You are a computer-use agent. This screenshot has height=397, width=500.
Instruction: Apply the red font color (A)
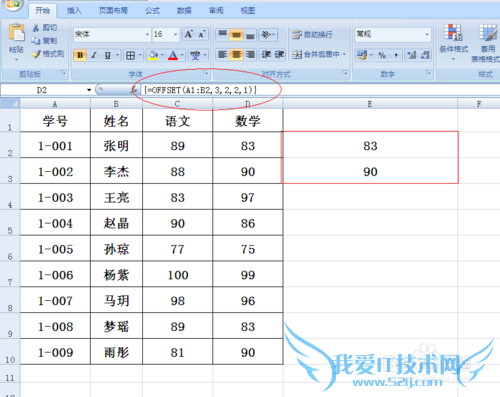173,55
